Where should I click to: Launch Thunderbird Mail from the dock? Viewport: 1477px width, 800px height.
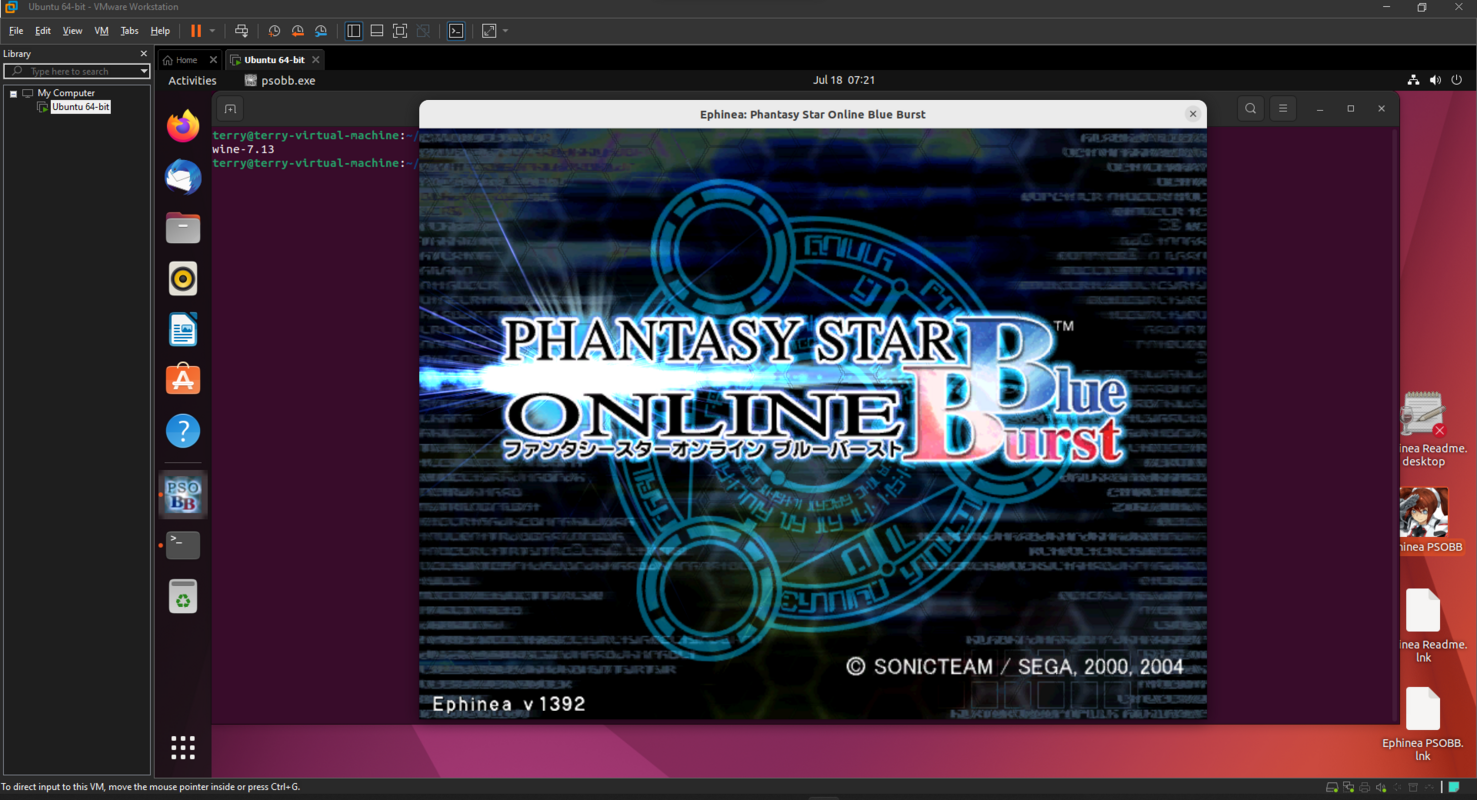pos(183,177)
